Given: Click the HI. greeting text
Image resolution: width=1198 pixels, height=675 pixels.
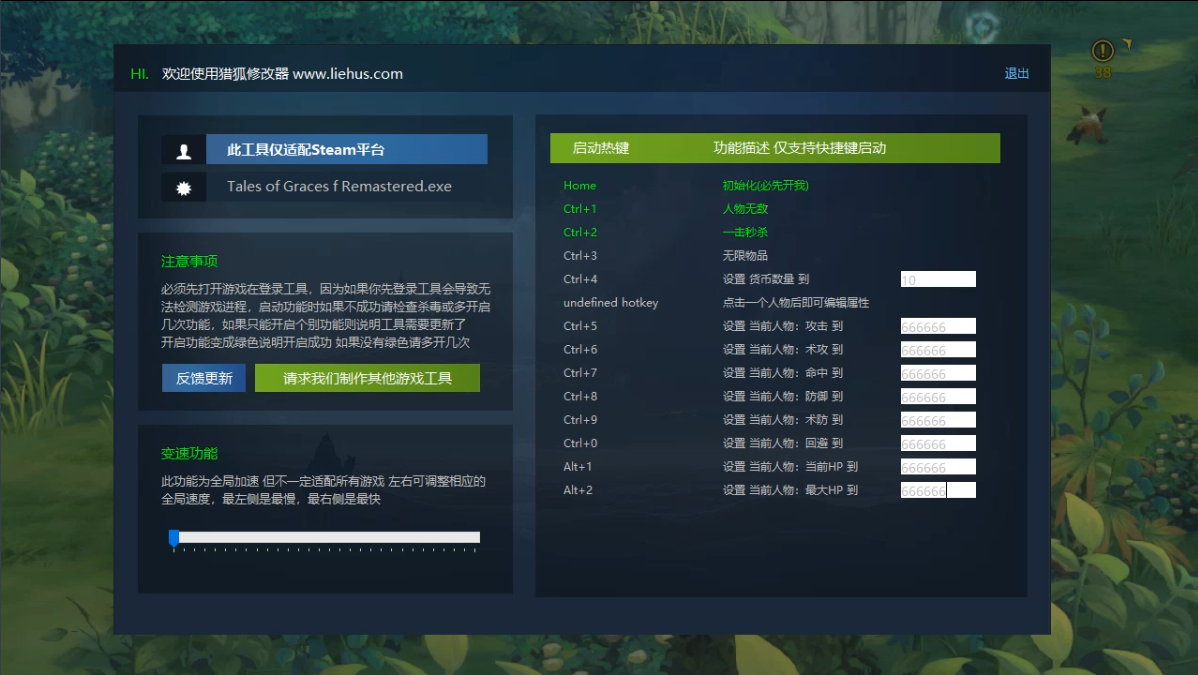Looking at the screenshot, I should pyautogui.click(x=139, y=74).
